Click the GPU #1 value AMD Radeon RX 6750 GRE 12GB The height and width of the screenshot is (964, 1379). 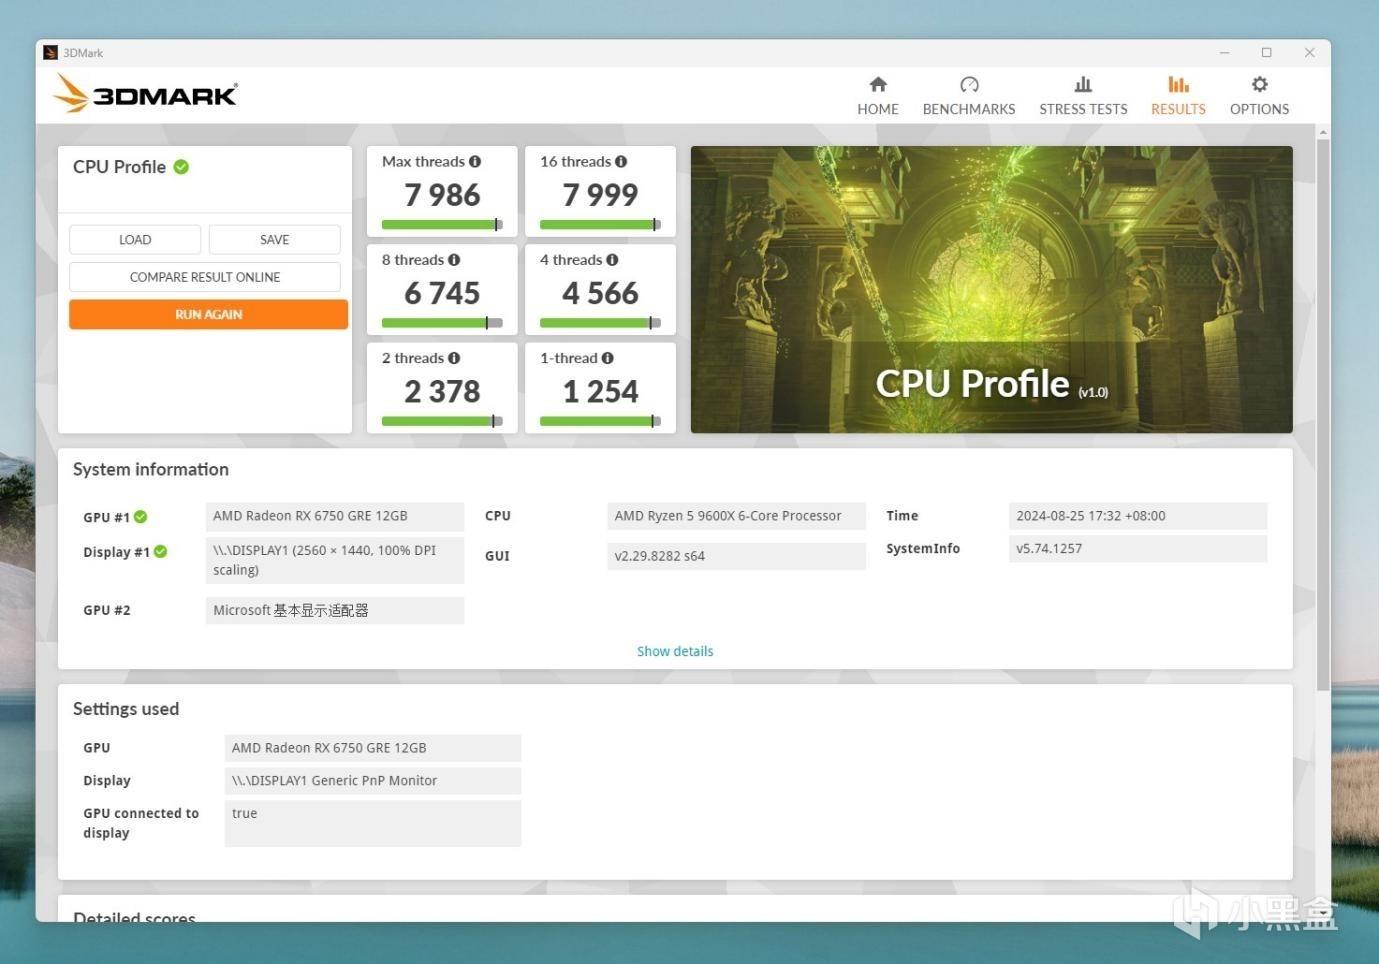pos(335,516)
